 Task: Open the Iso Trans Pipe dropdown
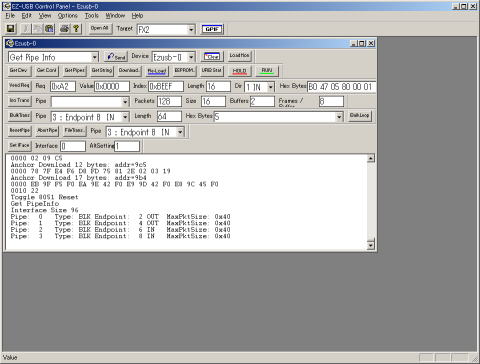tap(125, 101)
